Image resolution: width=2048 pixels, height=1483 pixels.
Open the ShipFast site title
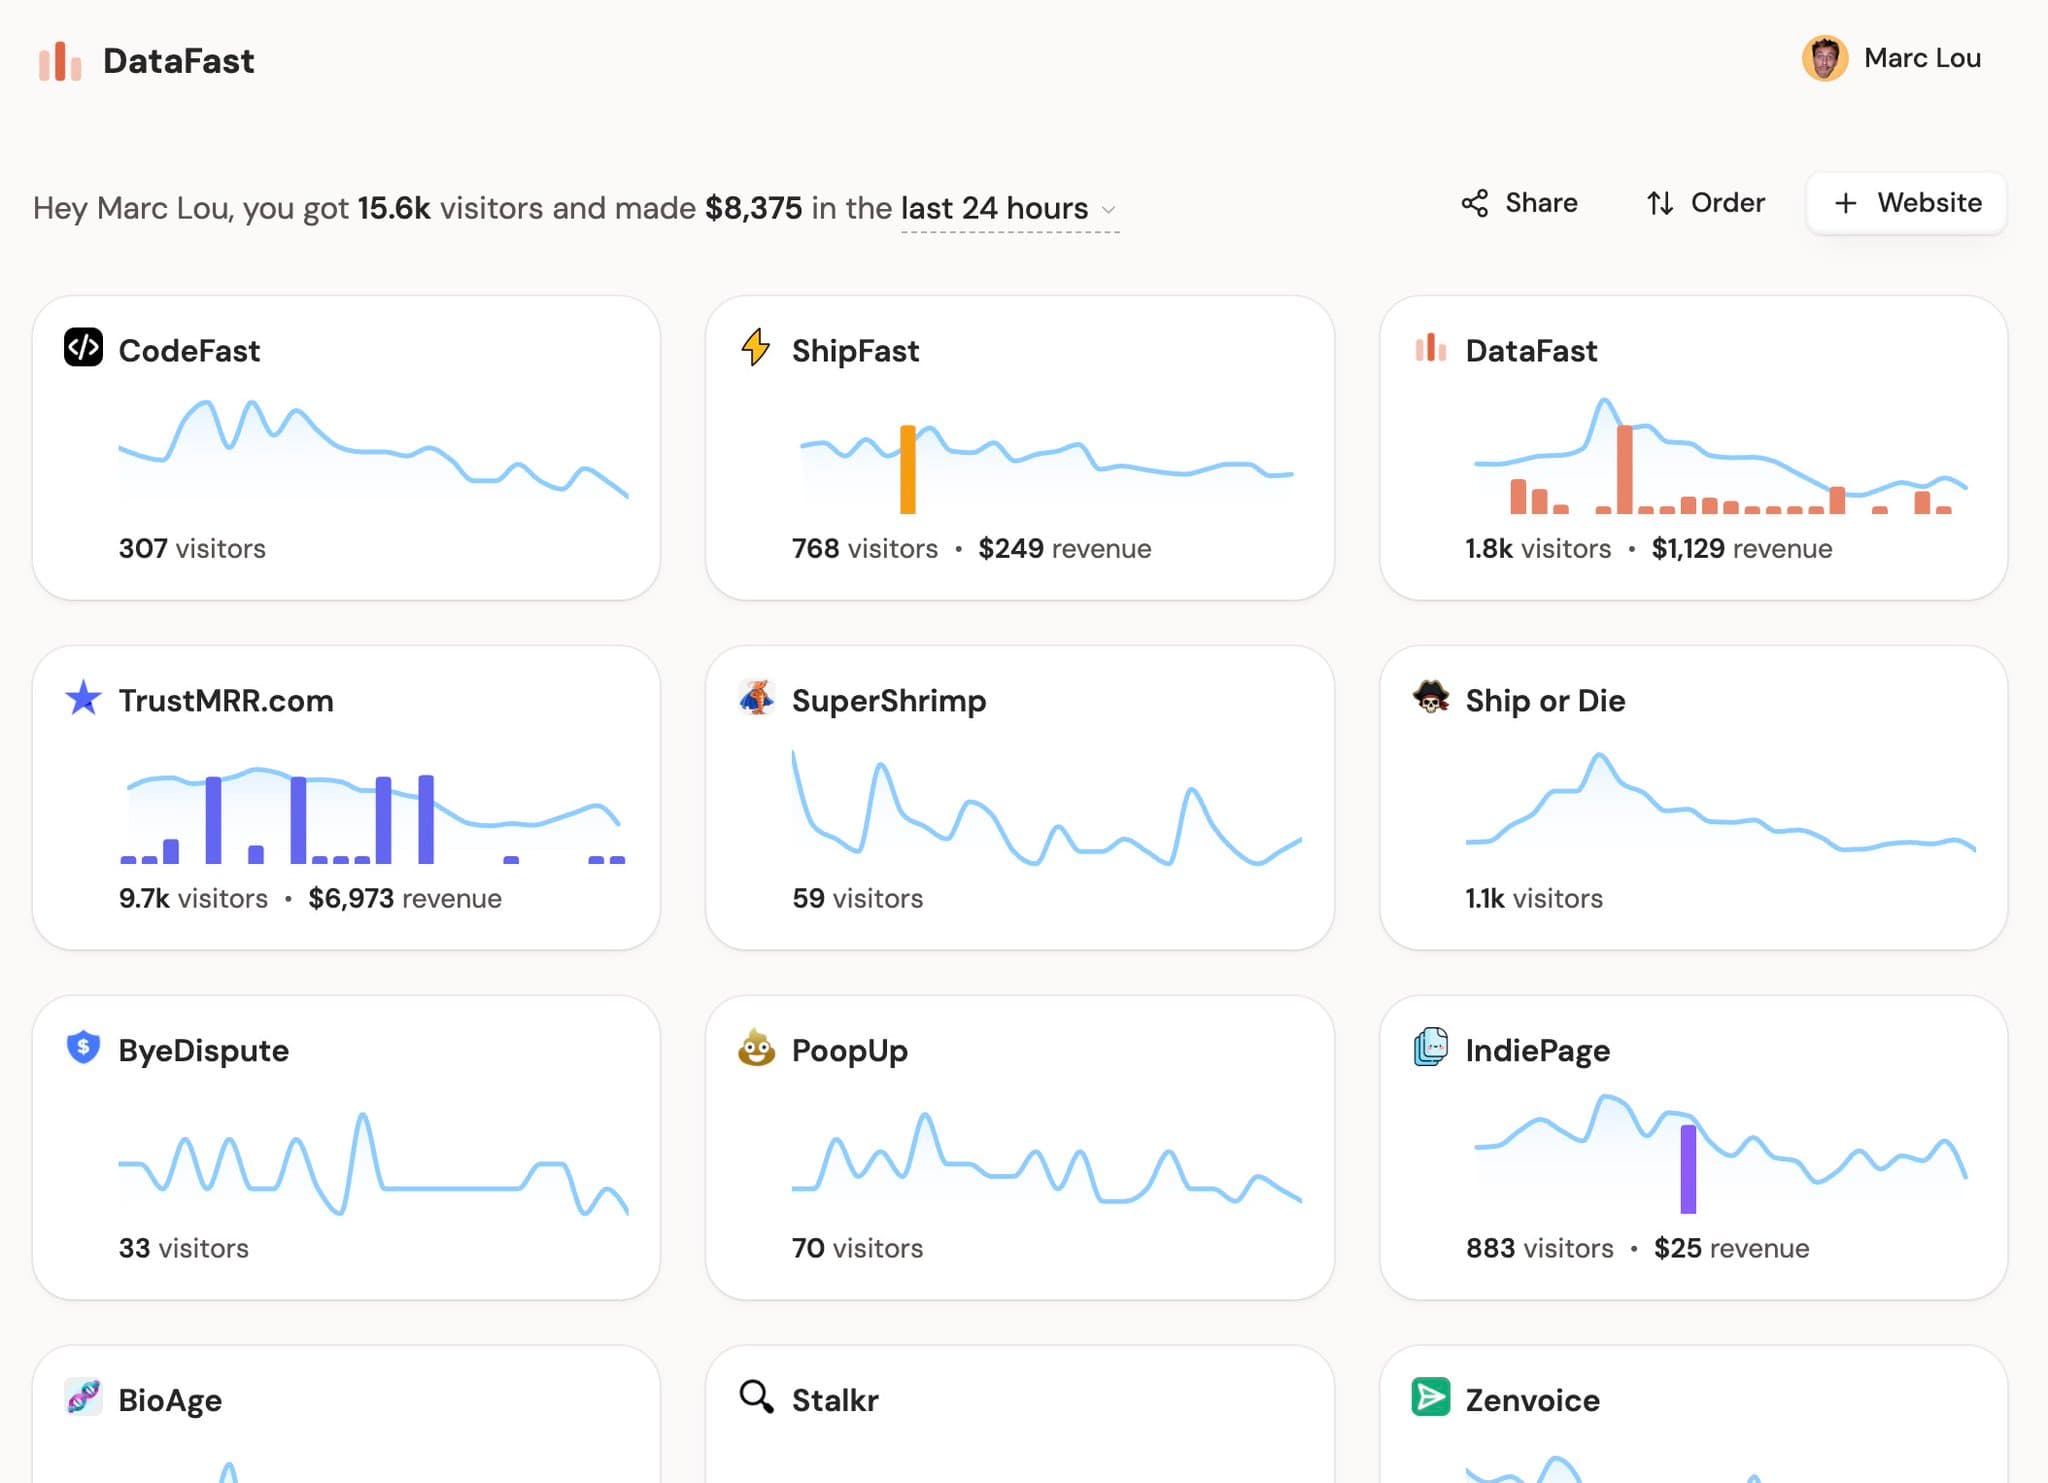coord(855,351)
